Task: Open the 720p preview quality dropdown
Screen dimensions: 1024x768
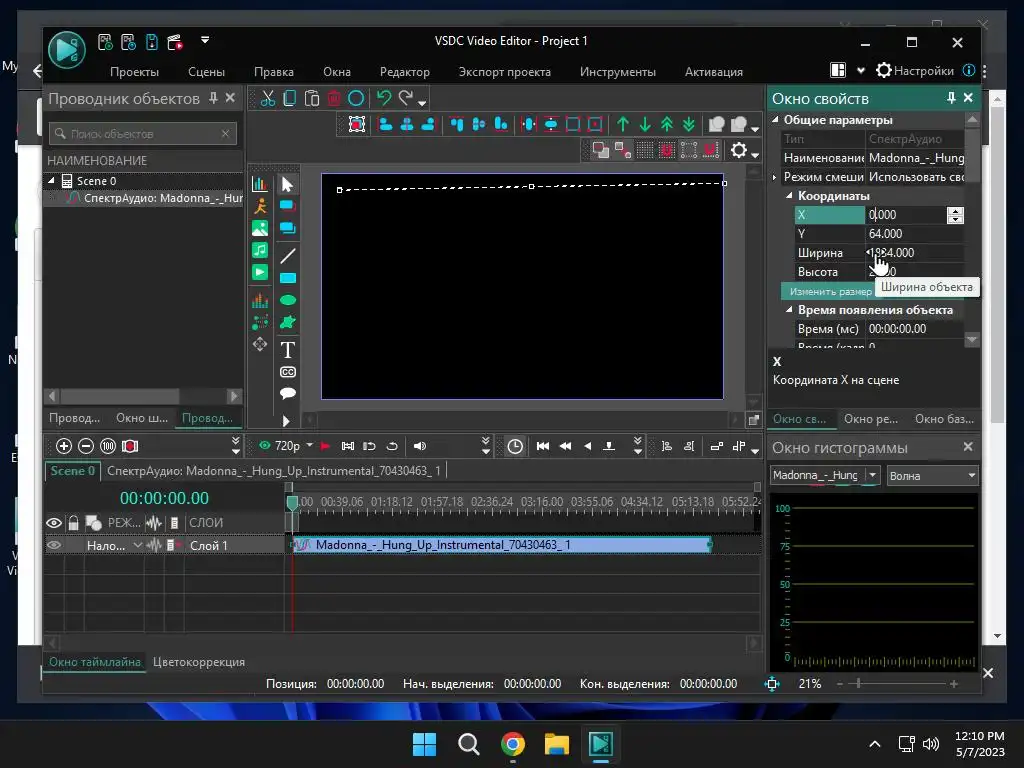Action: (309, 446)
